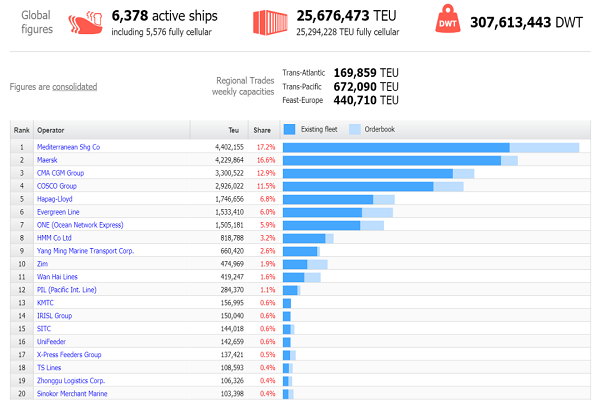This screenshot has height=400, width=600.
Task: Click the Feast-Europe 440,710 TEU figure
Action: [366, 100]
